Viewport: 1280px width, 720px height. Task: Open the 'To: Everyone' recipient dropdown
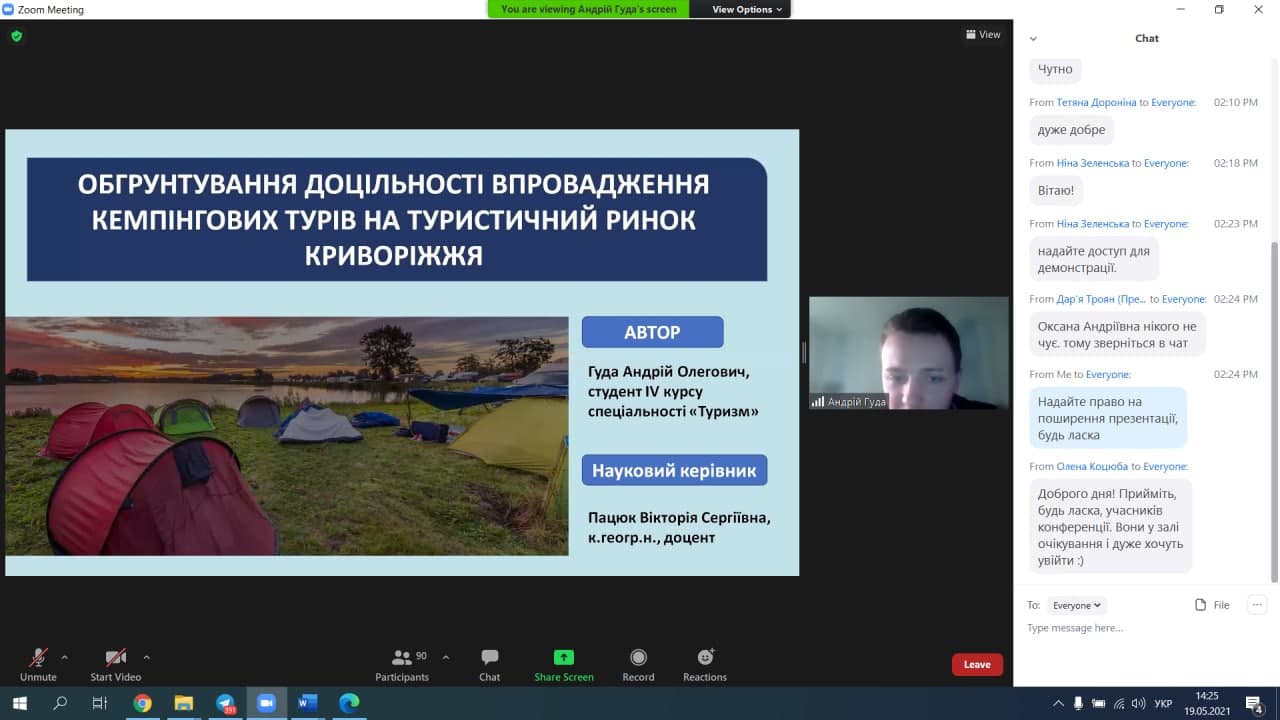pyautogui.click(x=1077, y=605)
